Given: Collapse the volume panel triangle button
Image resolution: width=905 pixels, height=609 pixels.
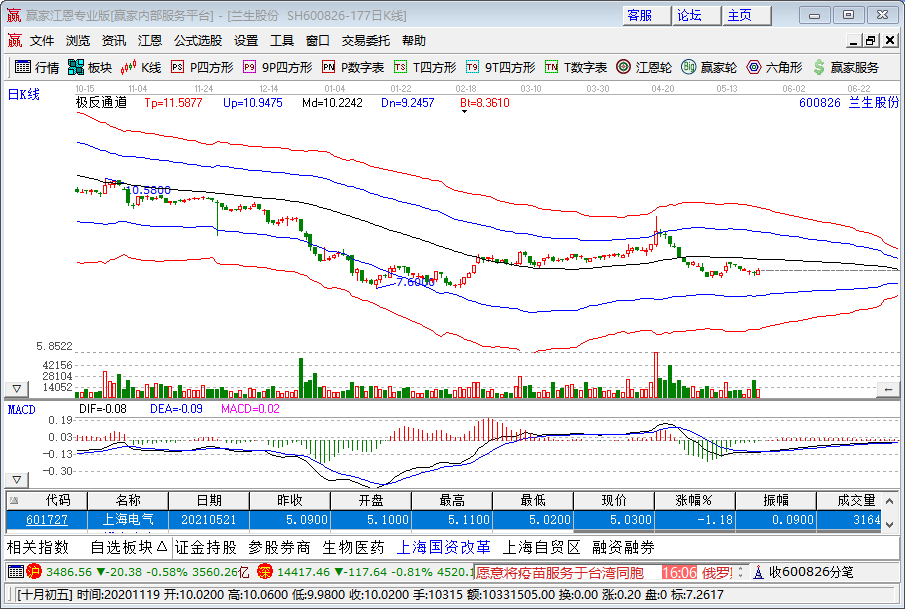Looking at the screenshot, I should point(17,389).
